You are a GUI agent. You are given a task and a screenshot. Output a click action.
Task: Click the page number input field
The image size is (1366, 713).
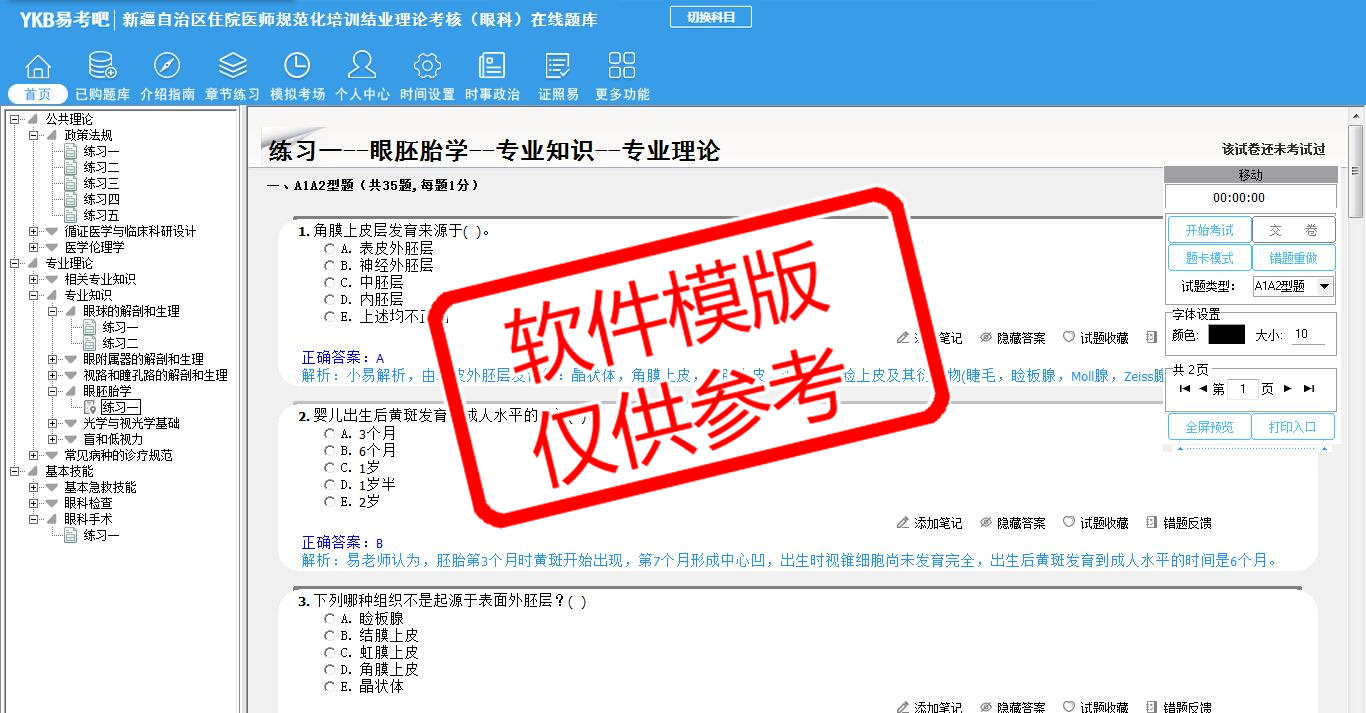pyautogui.click(x=1243, y=389)
